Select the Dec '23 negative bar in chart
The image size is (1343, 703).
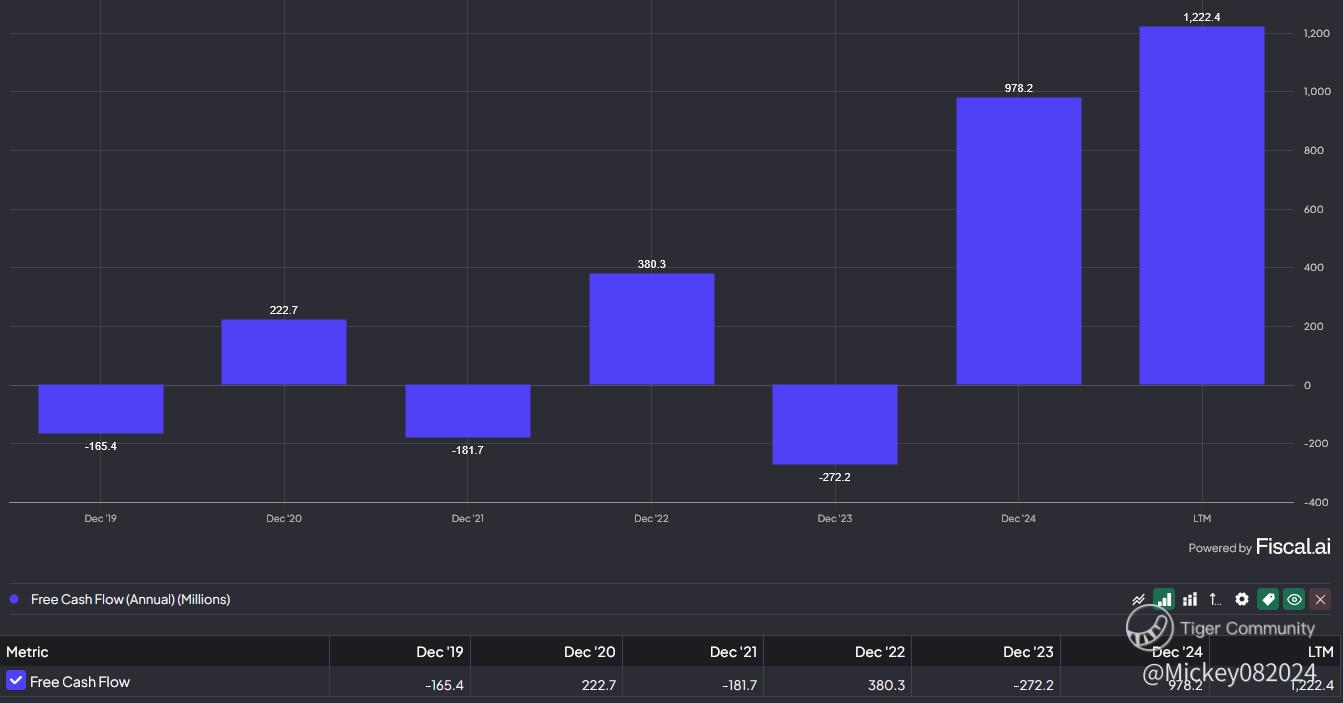pos(835,425)
